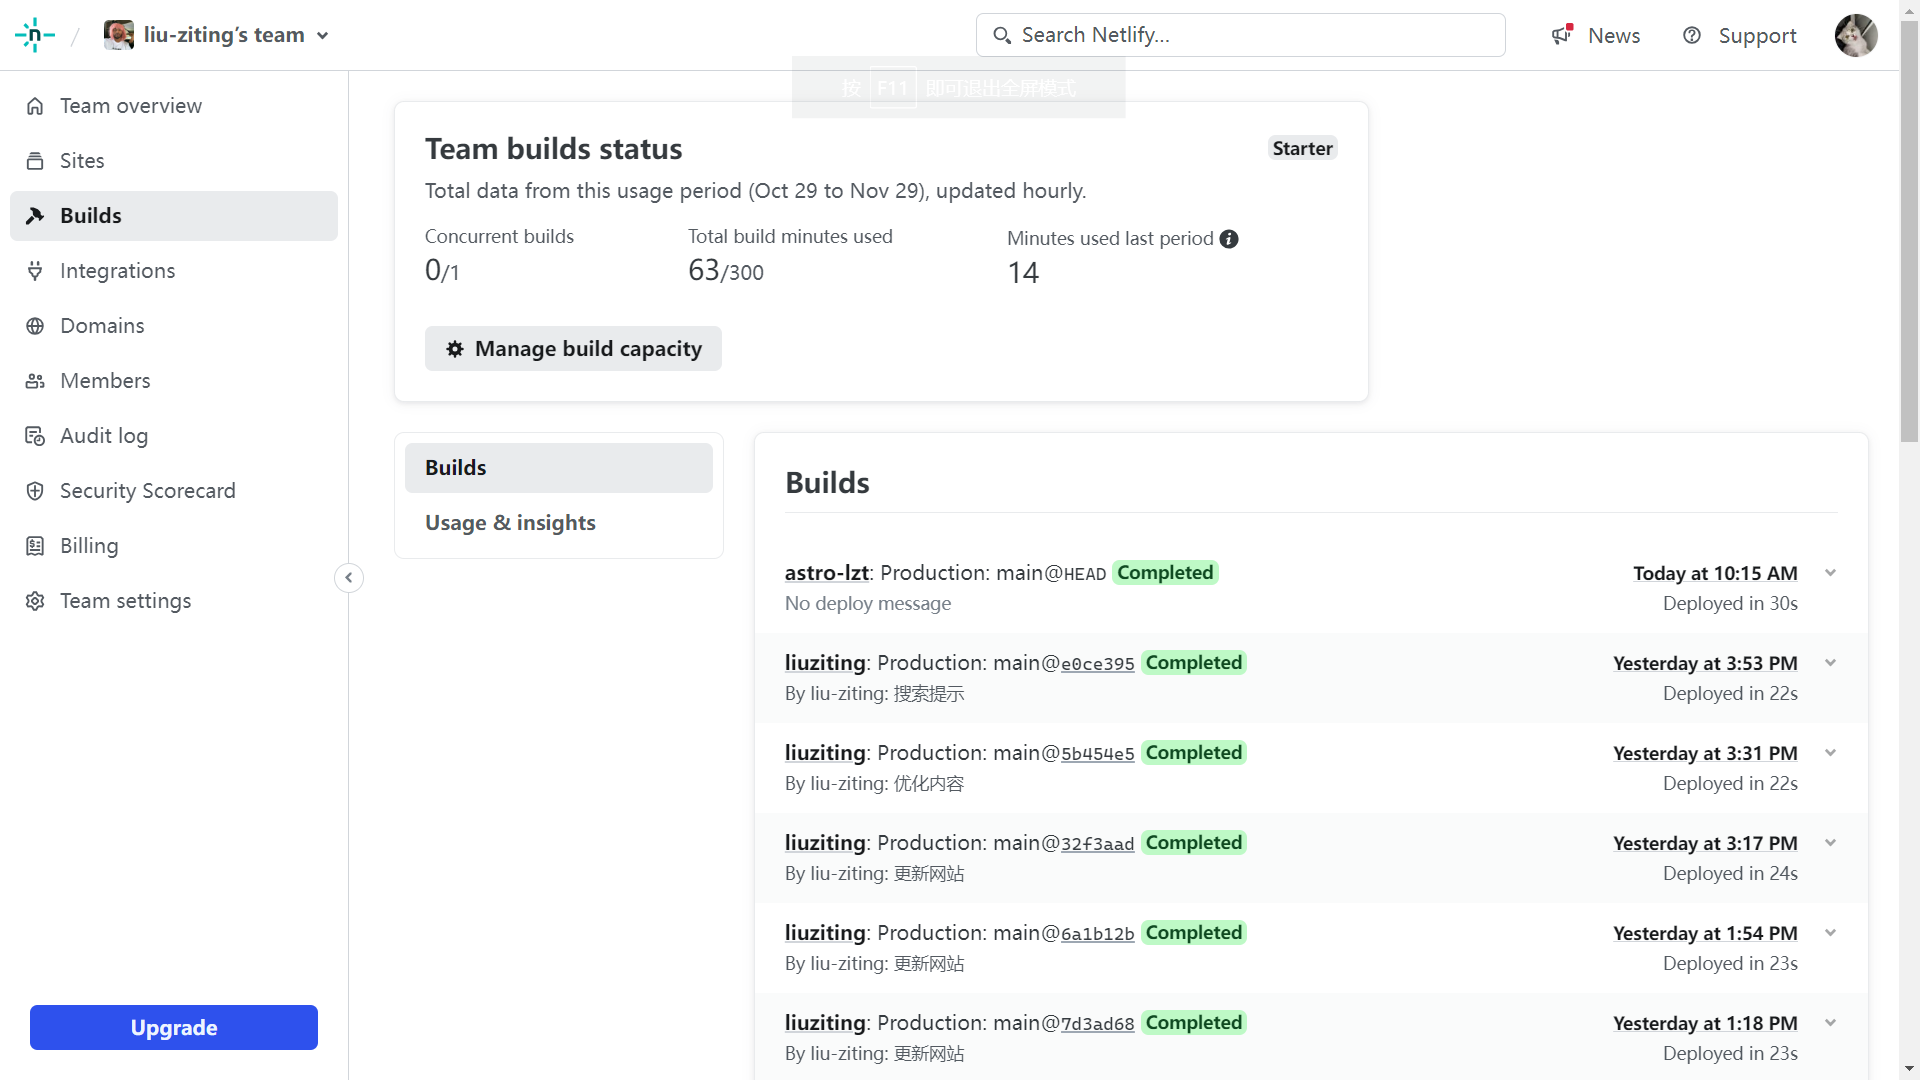Open the user avatar menu
Screen dimensions: 1920x1080
pos(1856,35)
